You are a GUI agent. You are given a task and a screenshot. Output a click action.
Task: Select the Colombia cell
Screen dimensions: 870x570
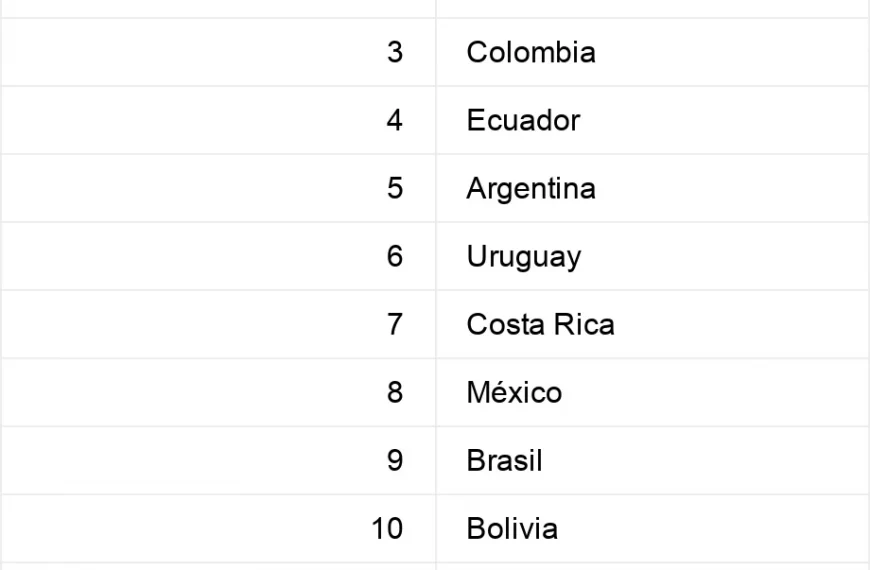pyautogui.click(x=652, y=52)
